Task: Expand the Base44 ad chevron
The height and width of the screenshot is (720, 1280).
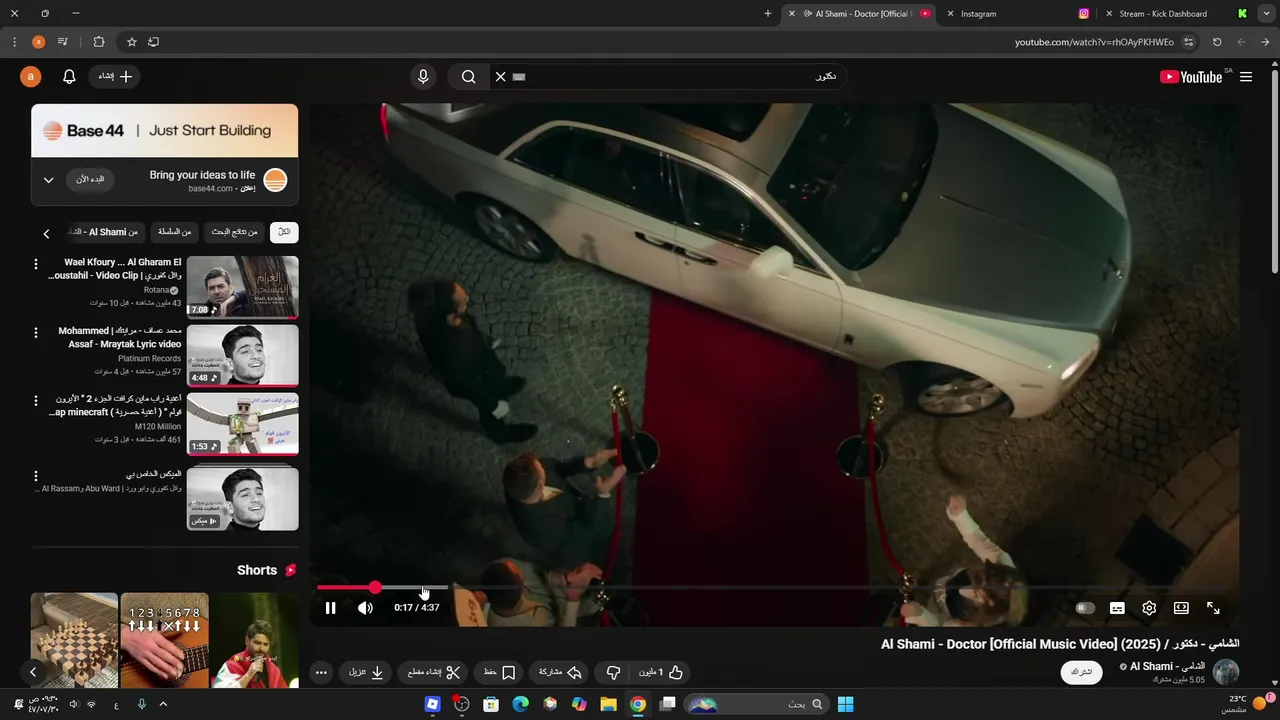Action: 48,180
